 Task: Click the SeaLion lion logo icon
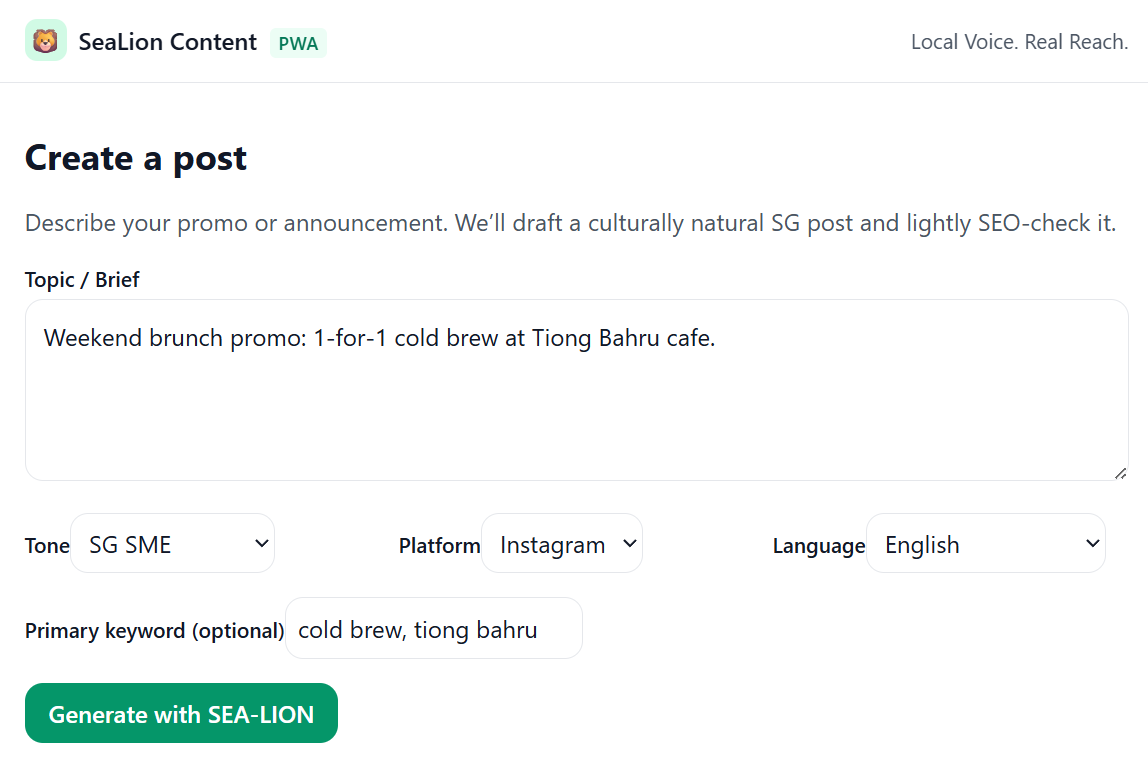coord(45,40)
